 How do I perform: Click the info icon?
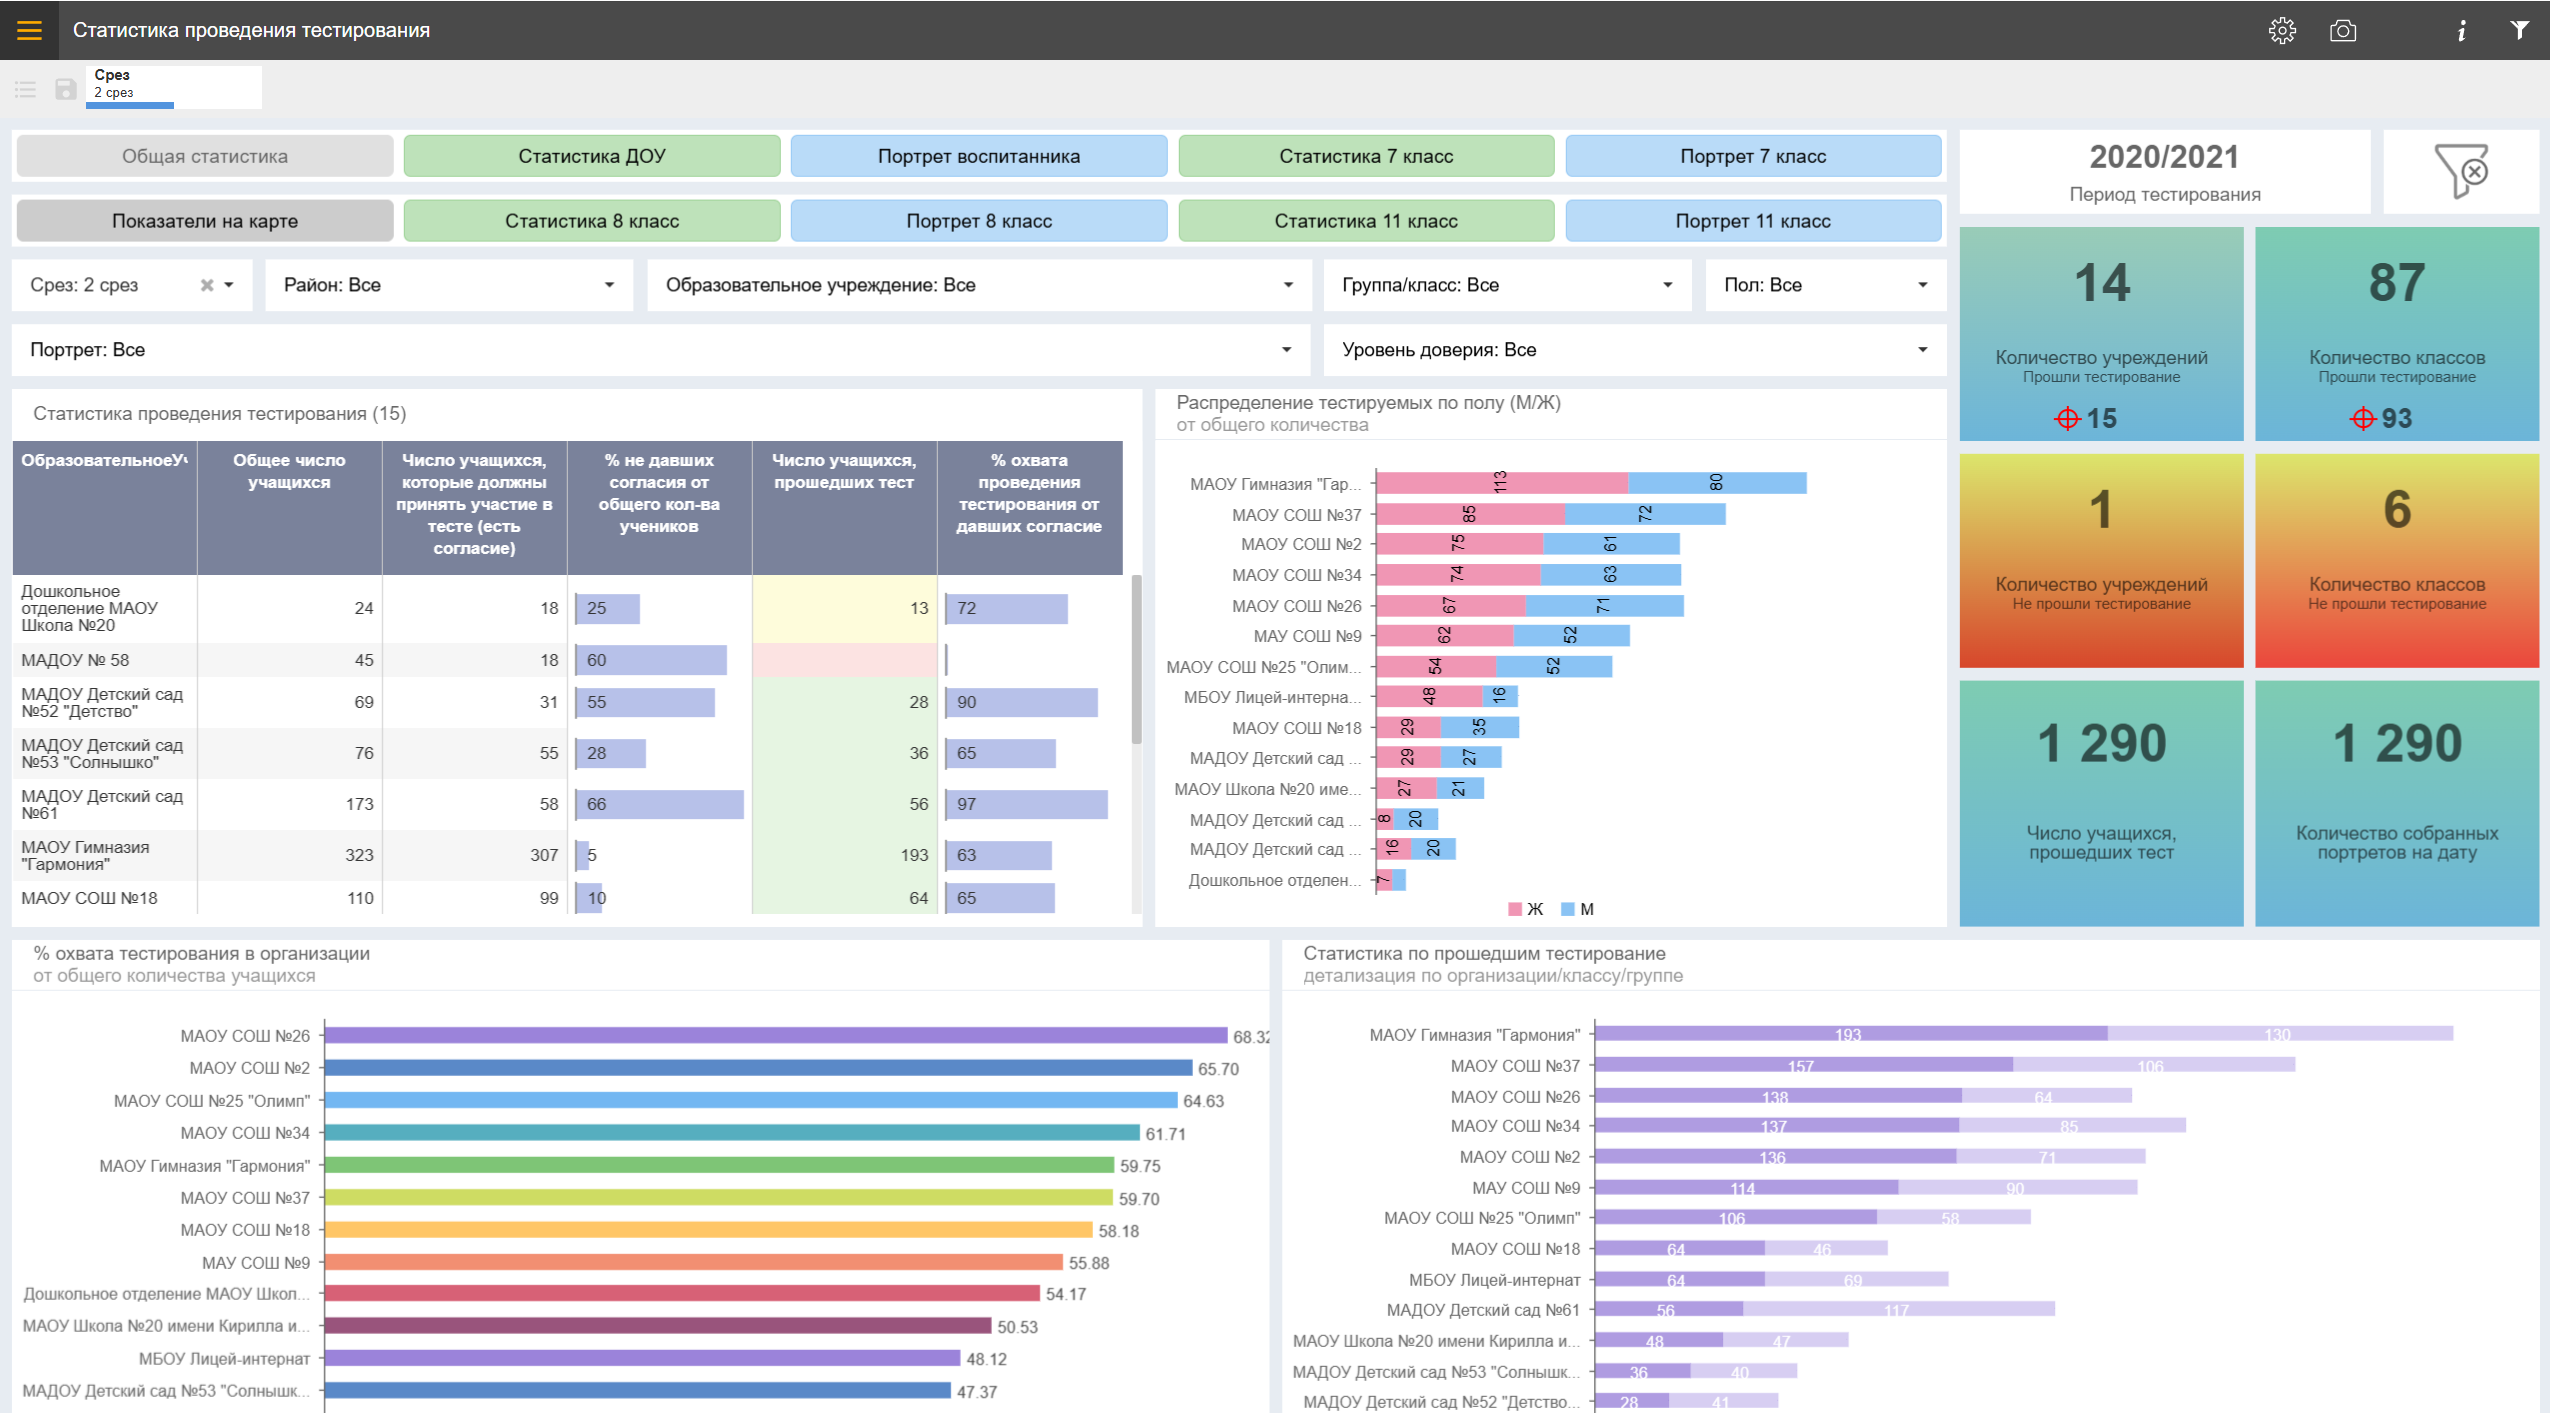(x=2461, y=31)
